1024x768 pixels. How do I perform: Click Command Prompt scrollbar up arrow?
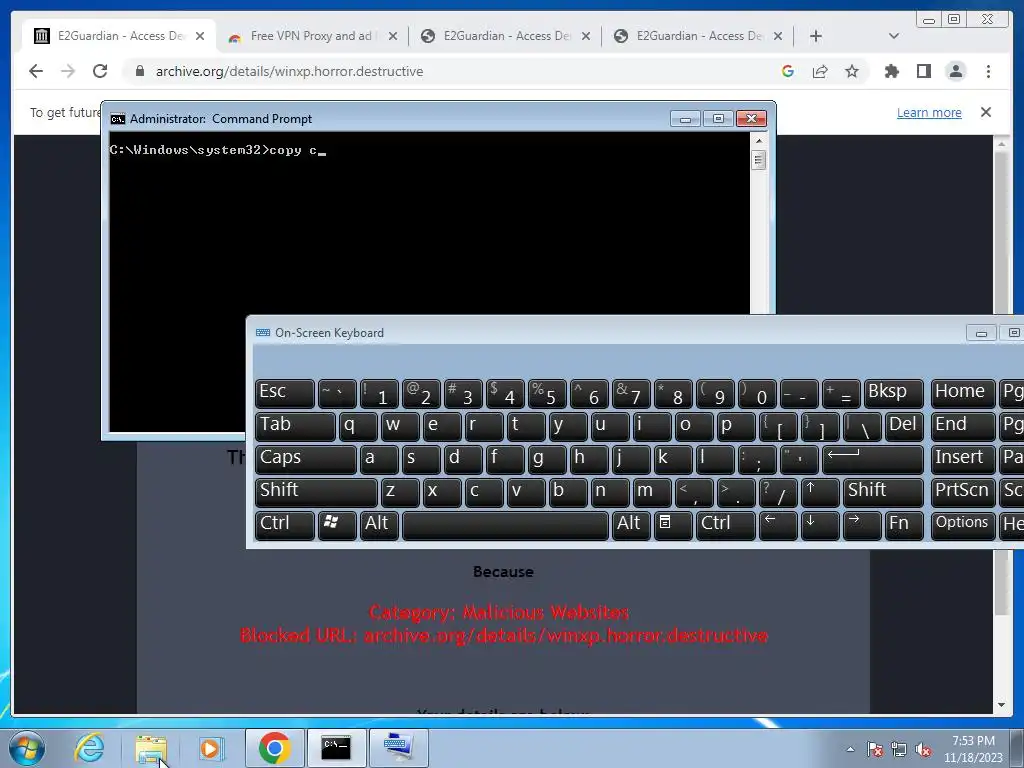(758, 140)
